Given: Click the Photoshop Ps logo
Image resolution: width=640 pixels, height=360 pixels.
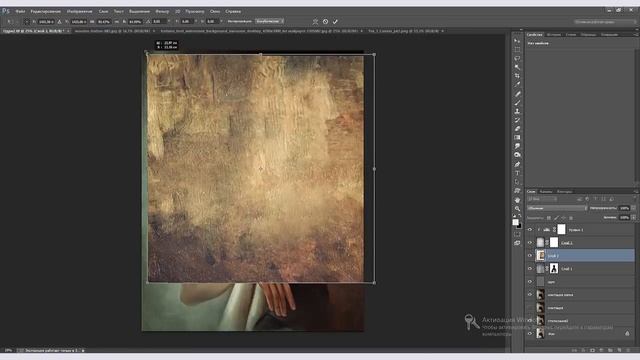Looking at the screenshot, I should (x=6, y=11).
